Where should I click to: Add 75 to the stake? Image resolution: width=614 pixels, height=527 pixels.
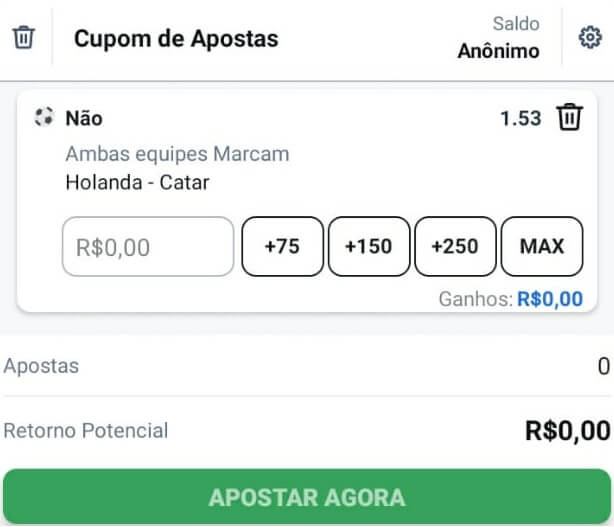pyautogui.click(x=283, y=247)
